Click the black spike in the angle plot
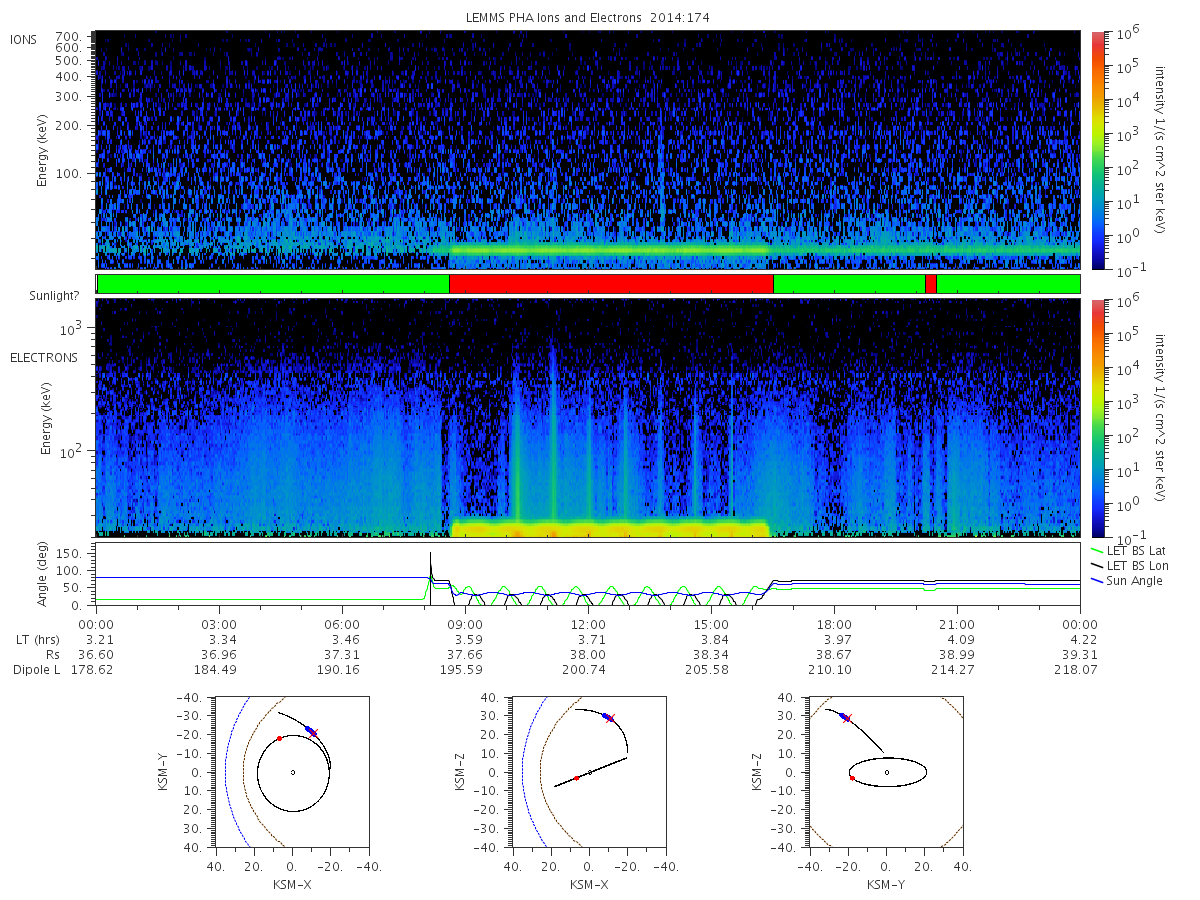This screenshot has height=900, width=1200. click(431, 565)
